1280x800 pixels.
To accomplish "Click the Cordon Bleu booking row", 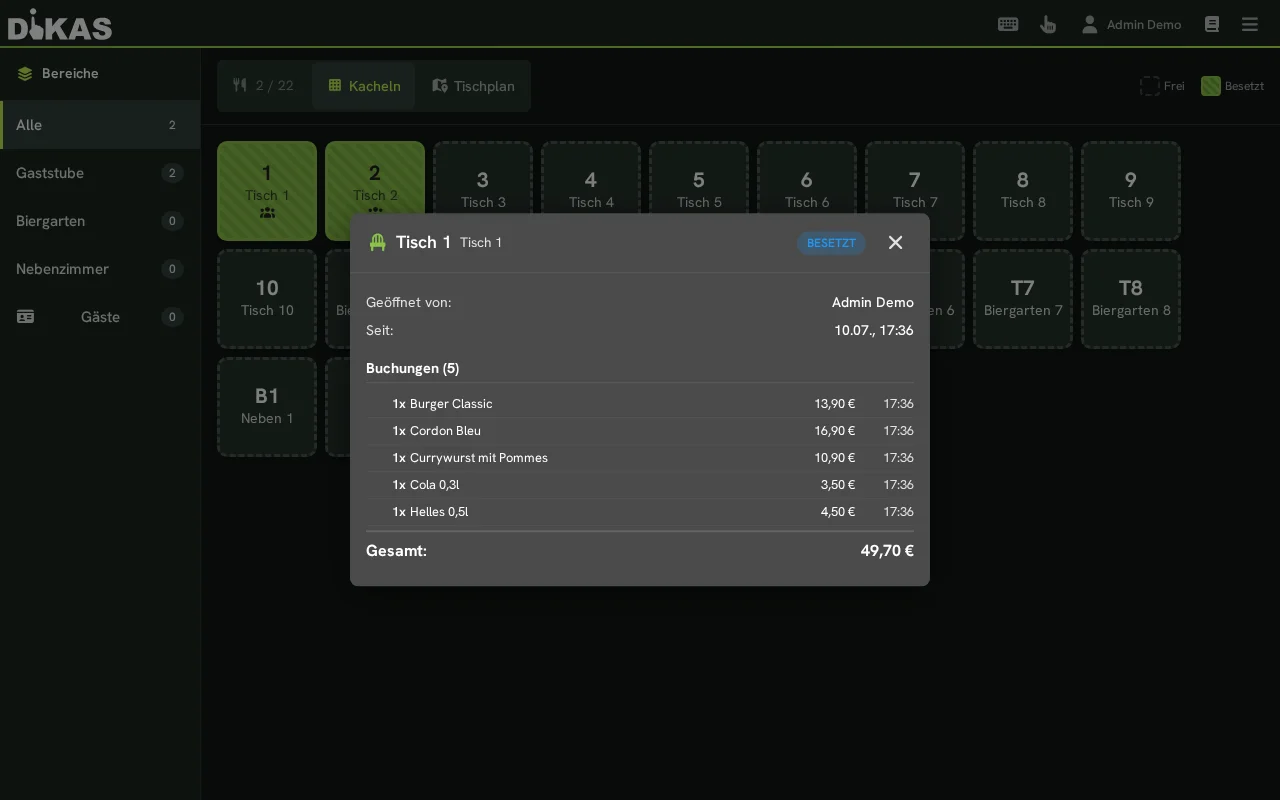I will click(x=640, y=431).
